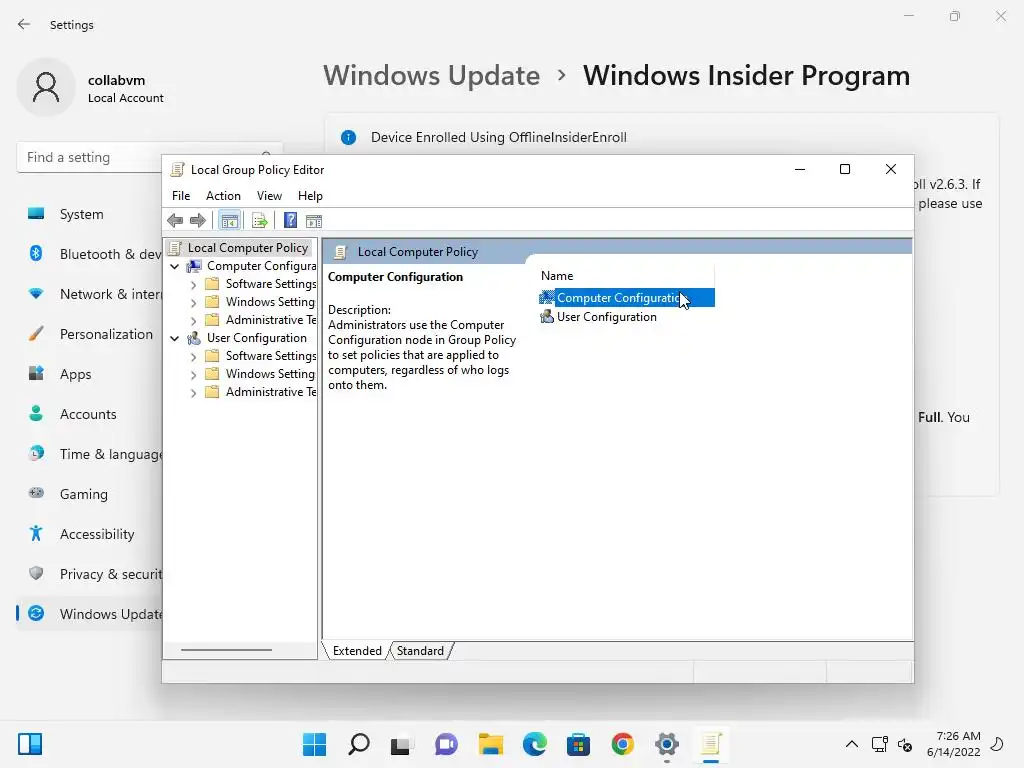Viewport: 1024px width, 768px height.
Task: Expand Software Settings under Computer Configuration
Action: pyautogui.click(x=193, y=285)
